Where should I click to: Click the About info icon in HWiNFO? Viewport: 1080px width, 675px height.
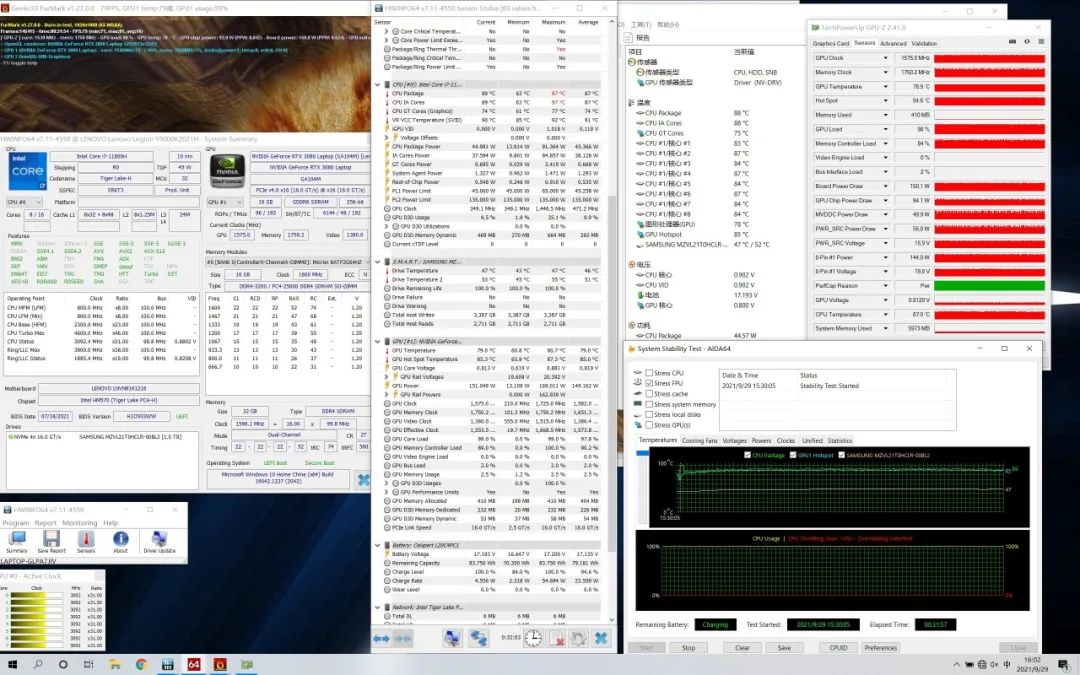[x=120, y=540]
